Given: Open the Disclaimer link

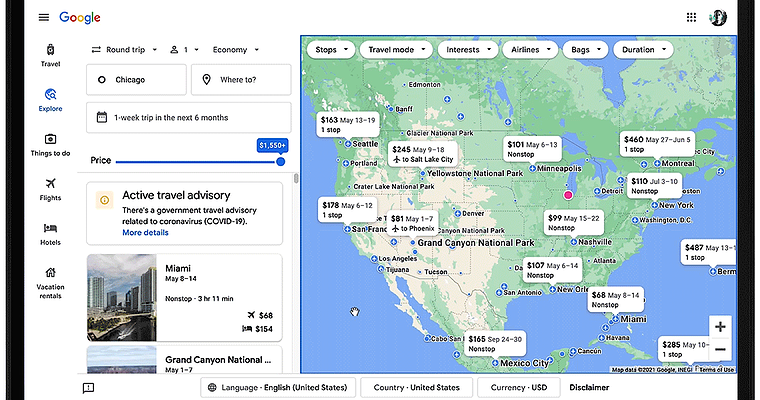Looking at the screenshot, I should [x=589, y=387].
